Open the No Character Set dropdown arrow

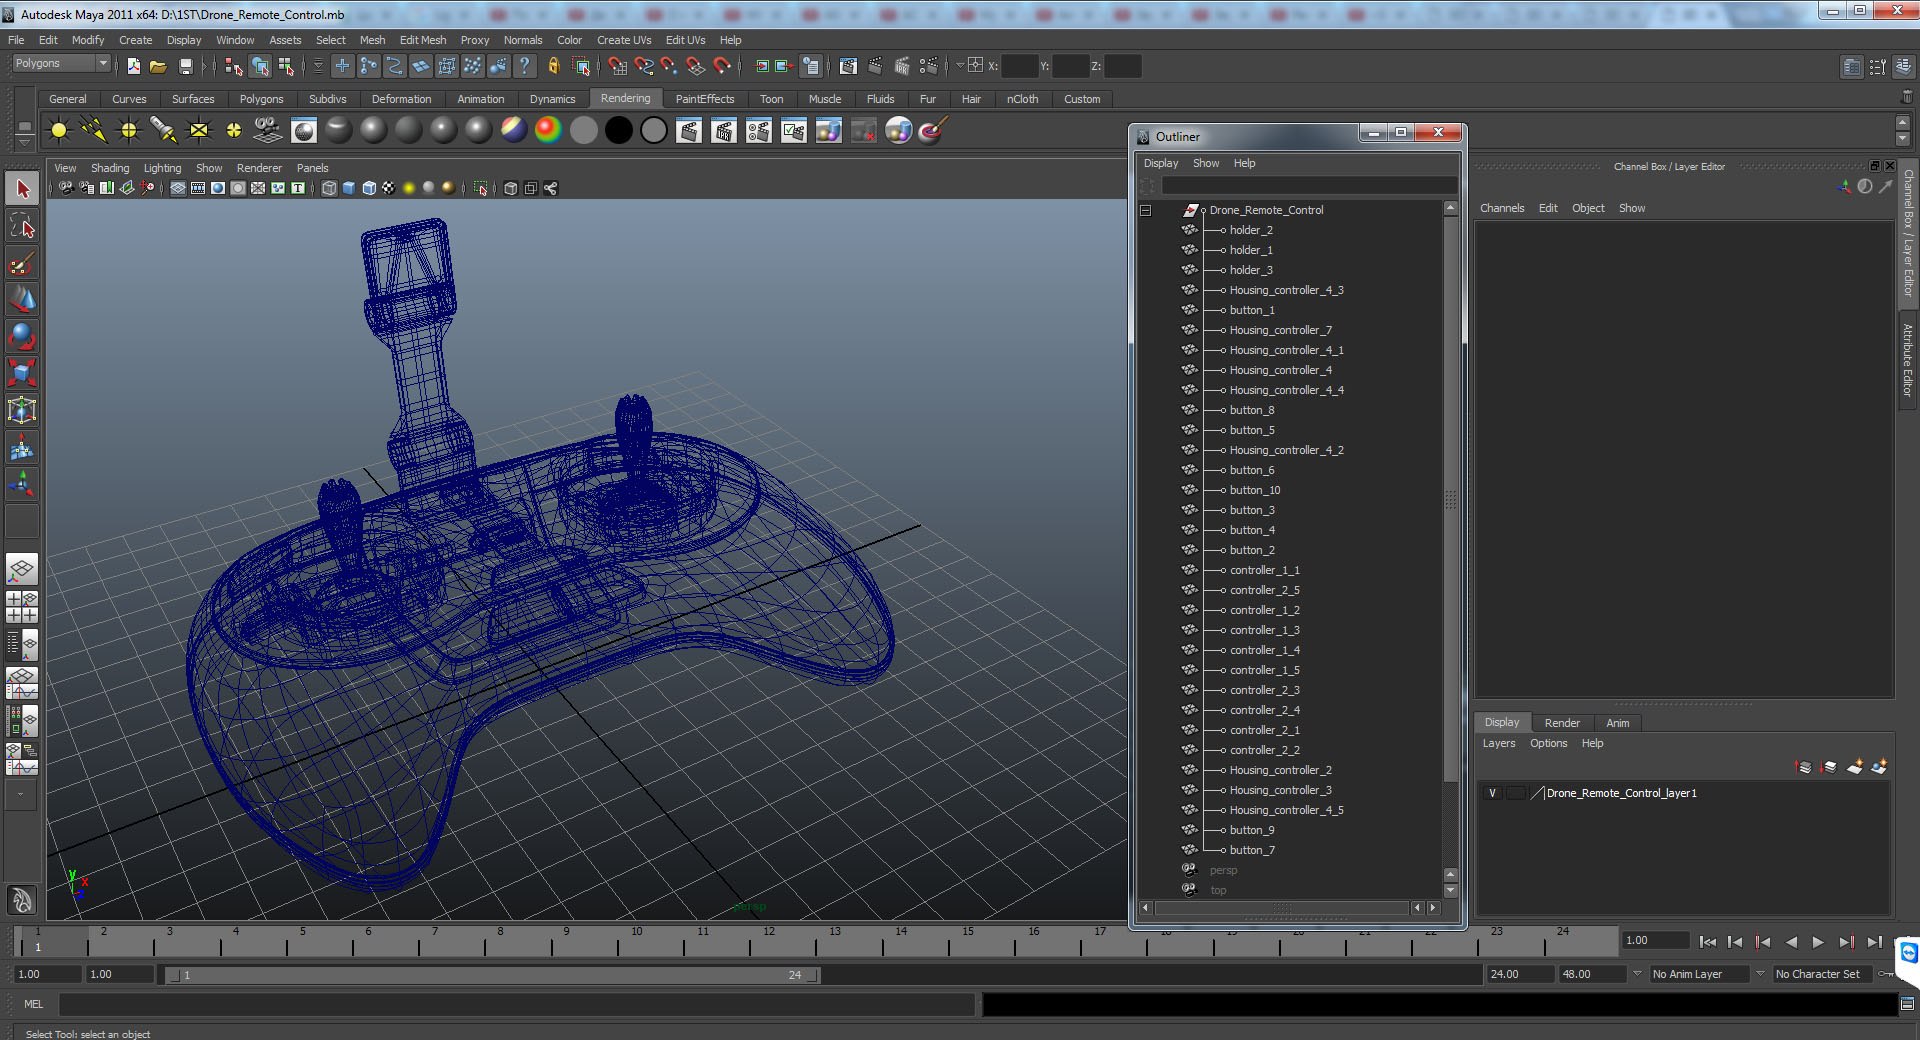[1761, 973]
